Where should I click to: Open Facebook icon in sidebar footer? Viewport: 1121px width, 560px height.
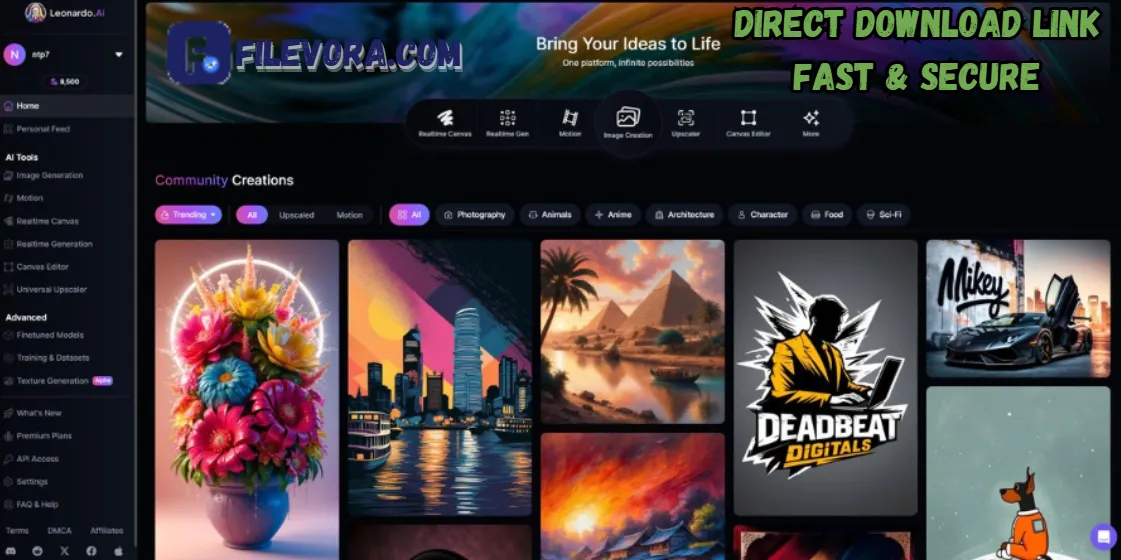click(92, 551)
